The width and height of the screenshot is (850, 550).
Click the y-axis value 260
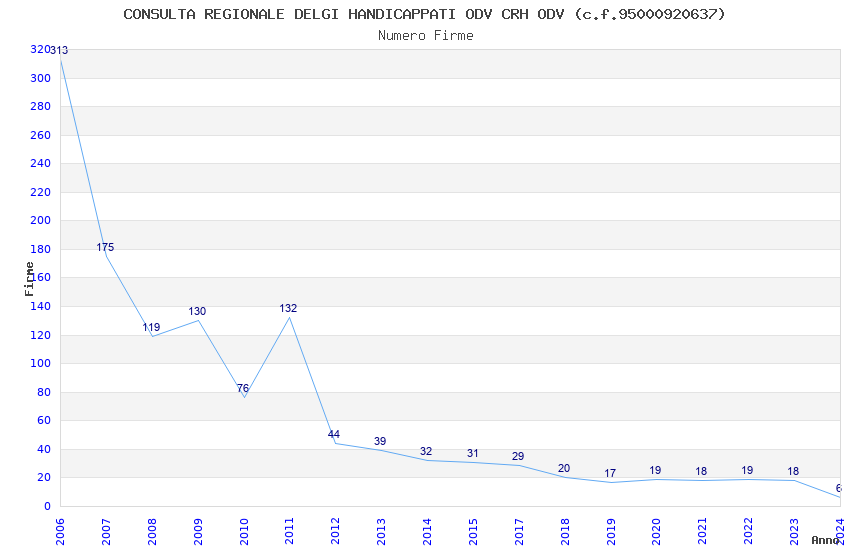click(41, 135)
